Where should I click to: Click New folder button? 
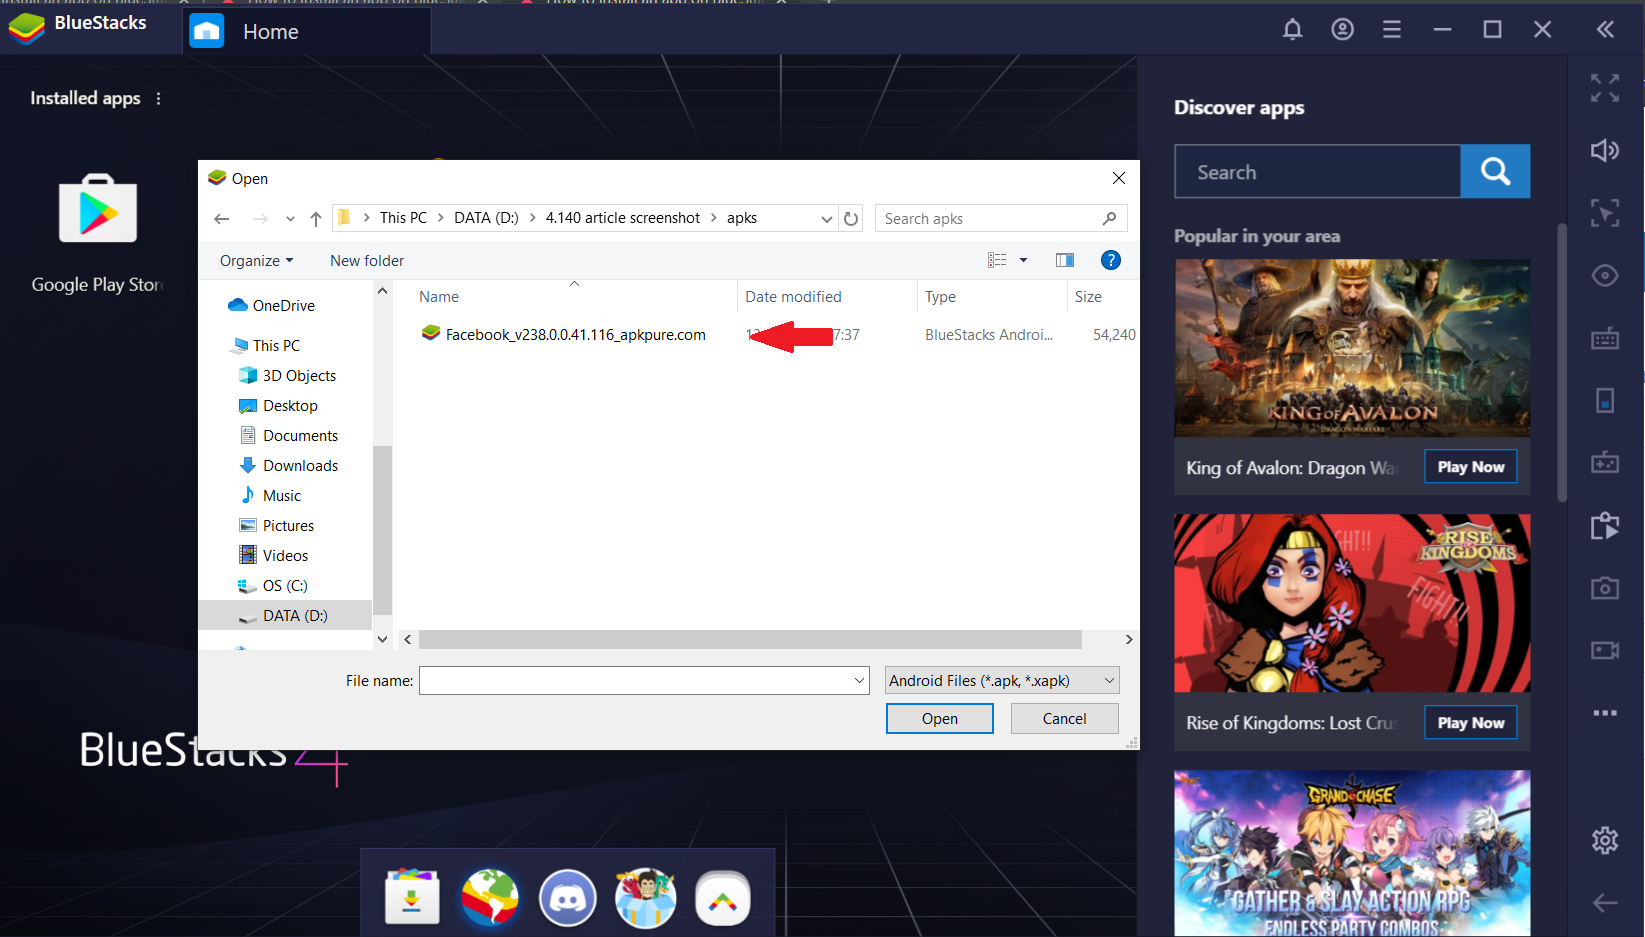(x=367, y=261)
